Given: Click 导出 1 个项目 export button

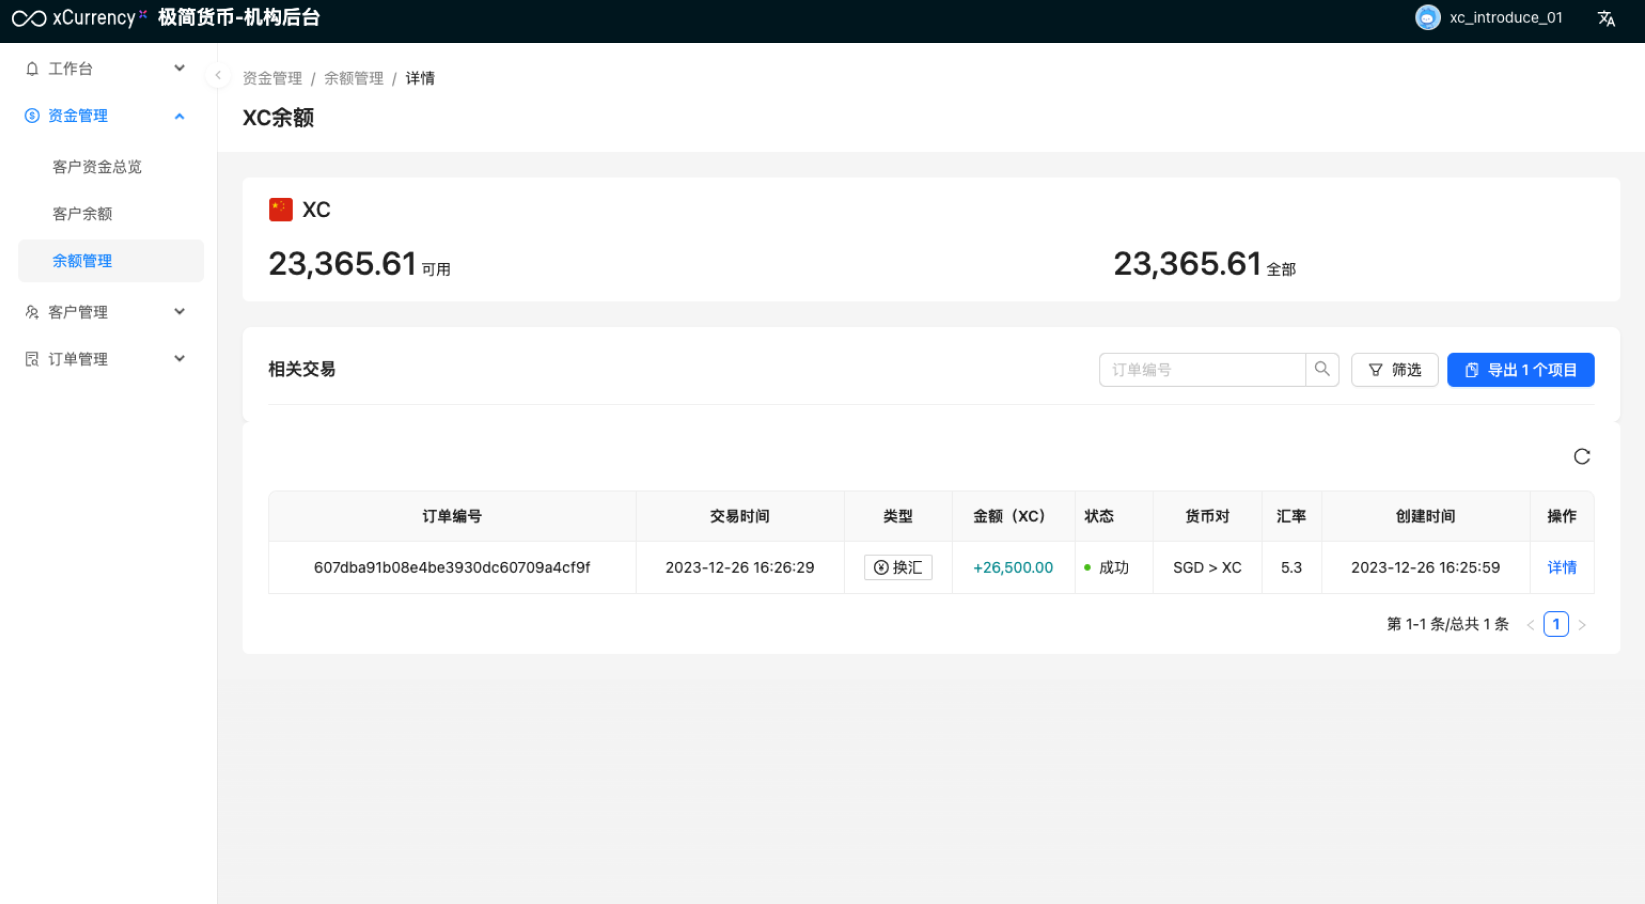Looking at the screenshot, I should click(x=1520, y=370).
